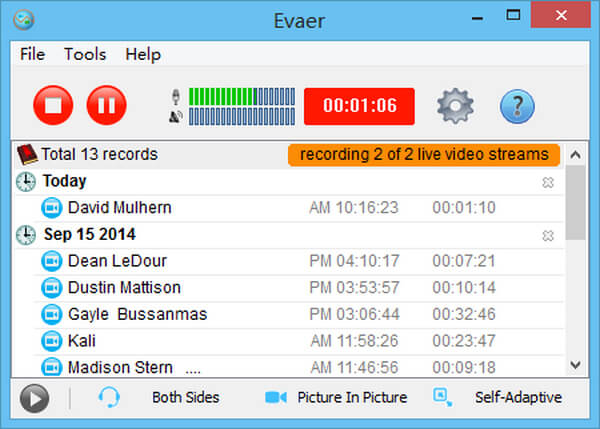Click the time PM 03:53:57
Image resolution: width=600 pixels, height=429 pixels.
[x=354, y=288]
